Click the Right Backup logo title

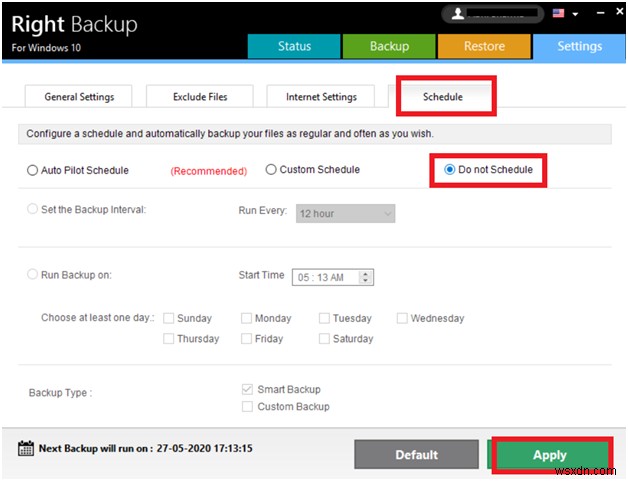click(74, 24)
